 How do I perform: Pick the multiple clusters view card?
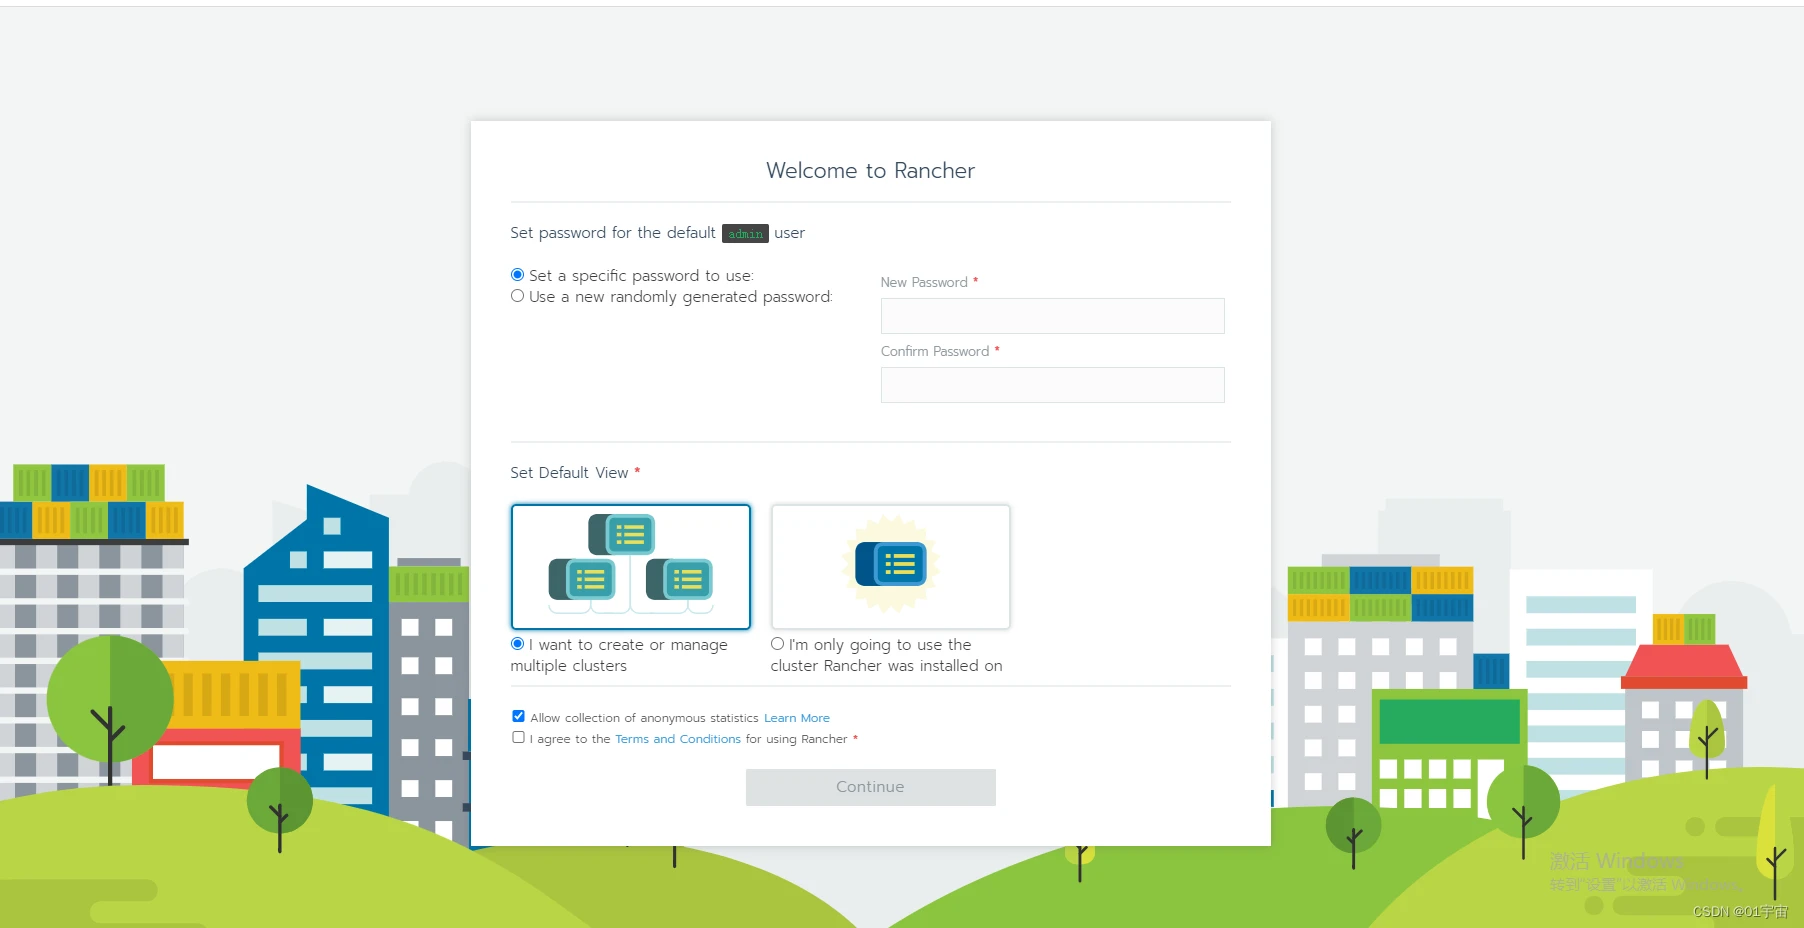pyautogui.click(x=630, y=566)
